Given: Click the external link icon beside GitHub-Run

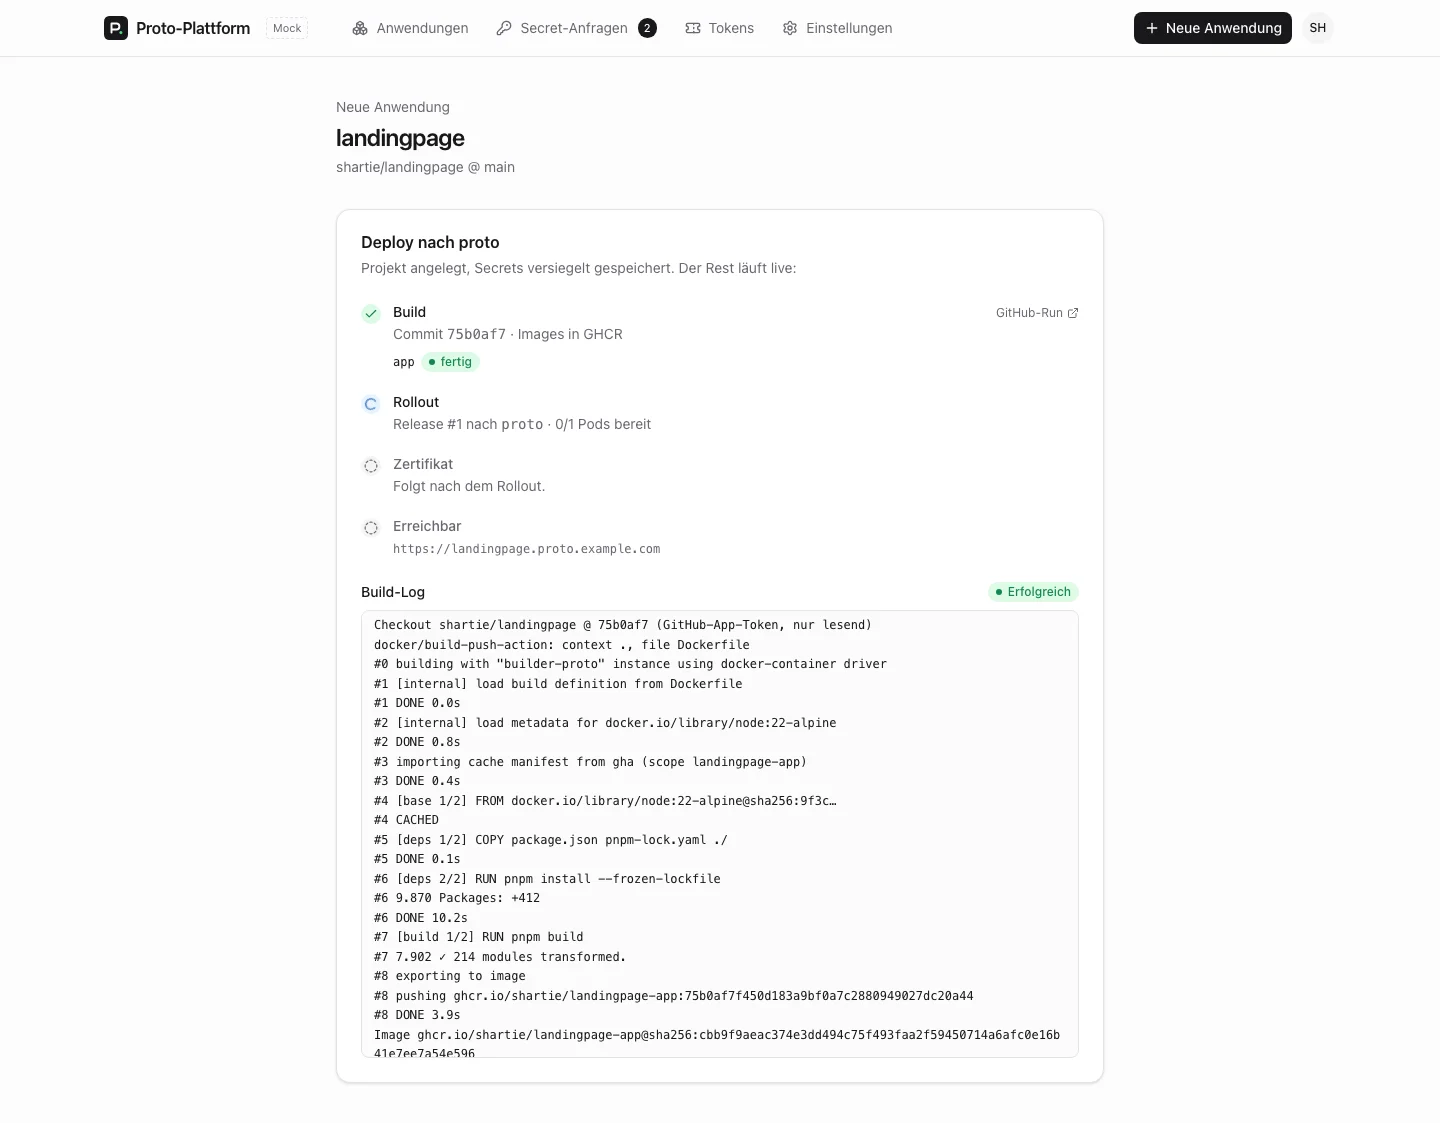Looking at the screenshot, I should pyautogui.click(x=1073, y=313).
